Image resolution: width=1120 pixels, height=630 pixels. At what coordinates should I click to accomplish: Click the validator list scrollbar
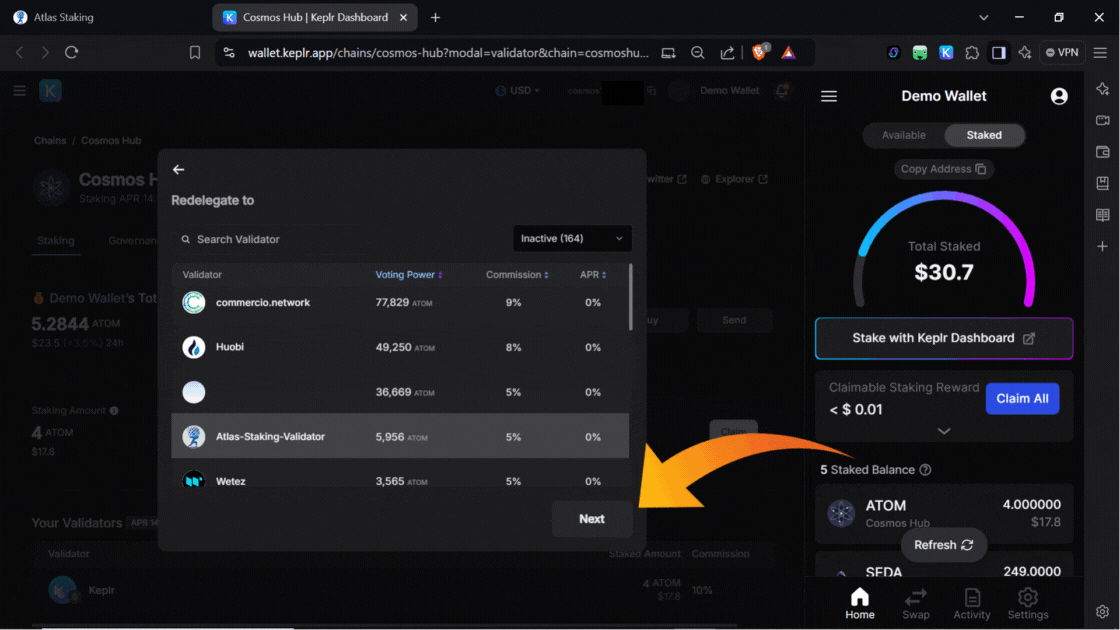630,298
